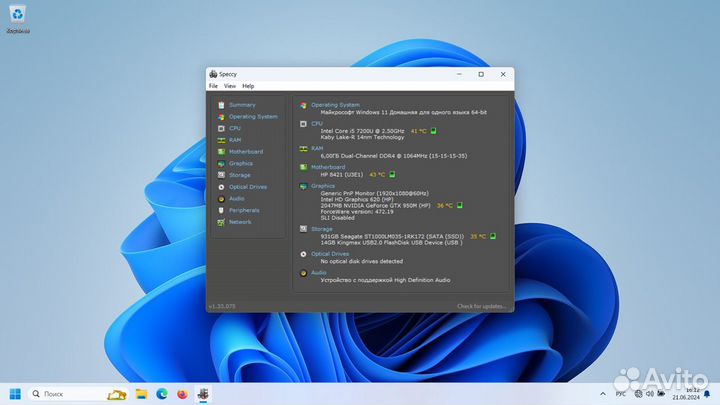Image resolution: width=720 pixels, height=405 pixels.
Task: Open the Storage sidebar entry
Action: (239, 175)
